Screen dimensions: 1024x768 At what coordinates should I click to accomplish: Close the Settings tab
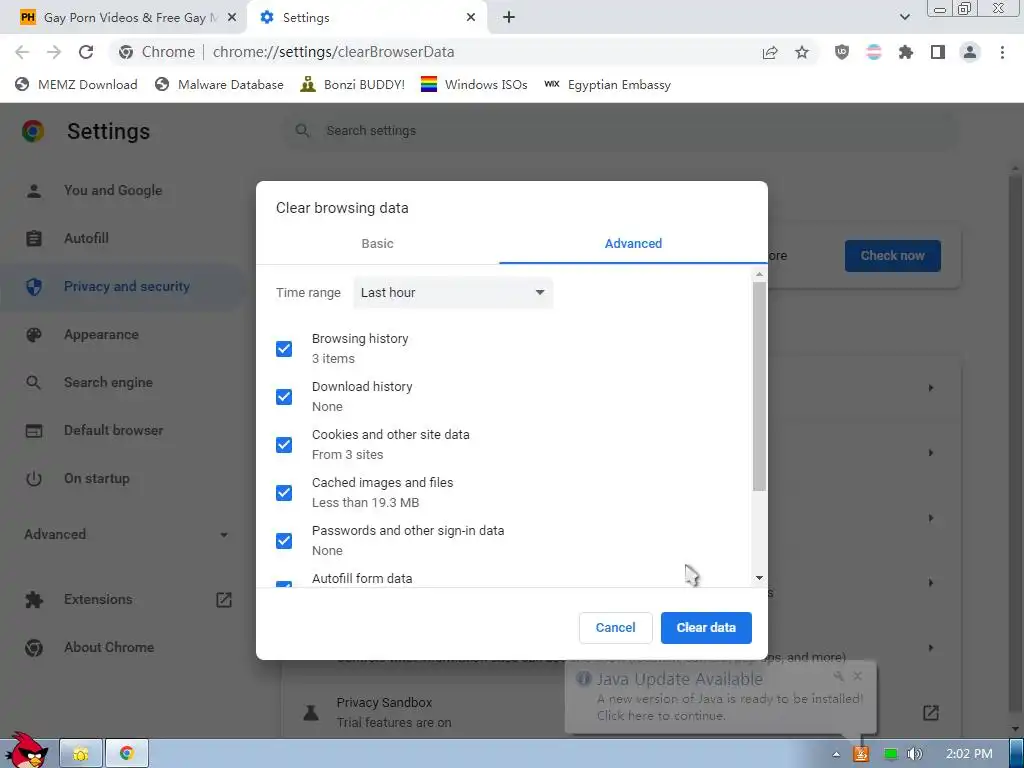(x=471, y=18)
